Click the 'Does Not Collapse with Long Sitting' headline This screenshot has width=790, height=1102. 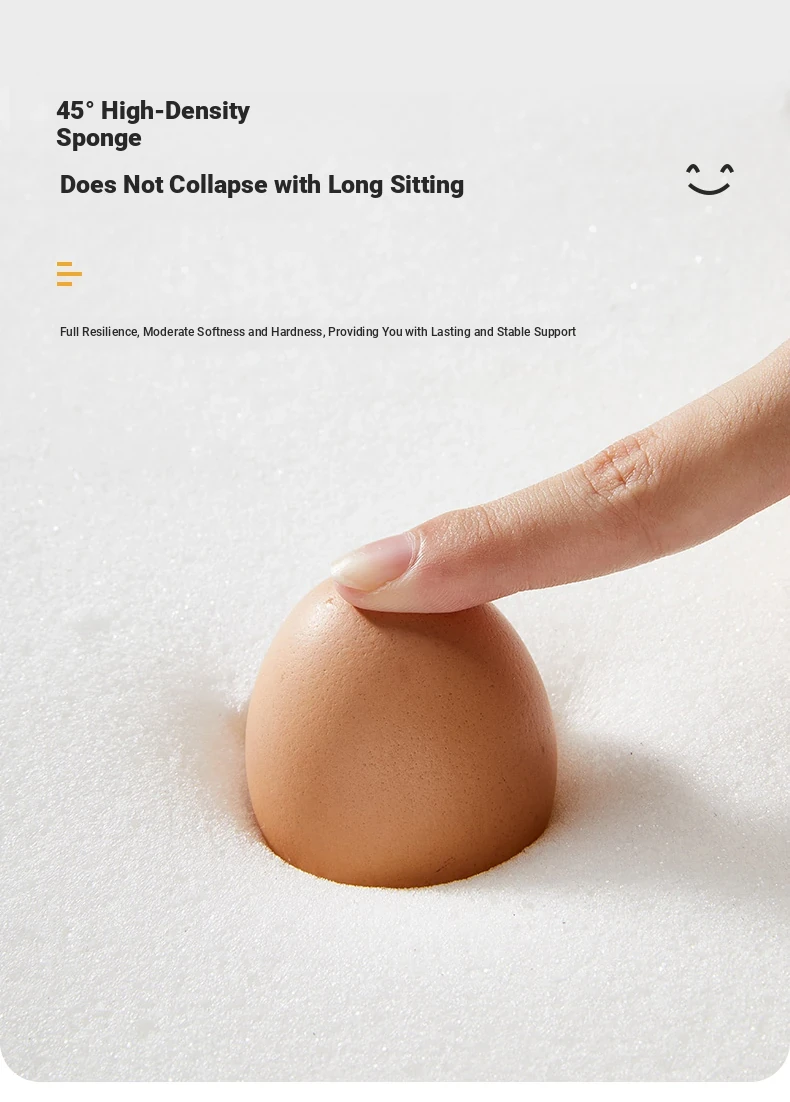261,185
